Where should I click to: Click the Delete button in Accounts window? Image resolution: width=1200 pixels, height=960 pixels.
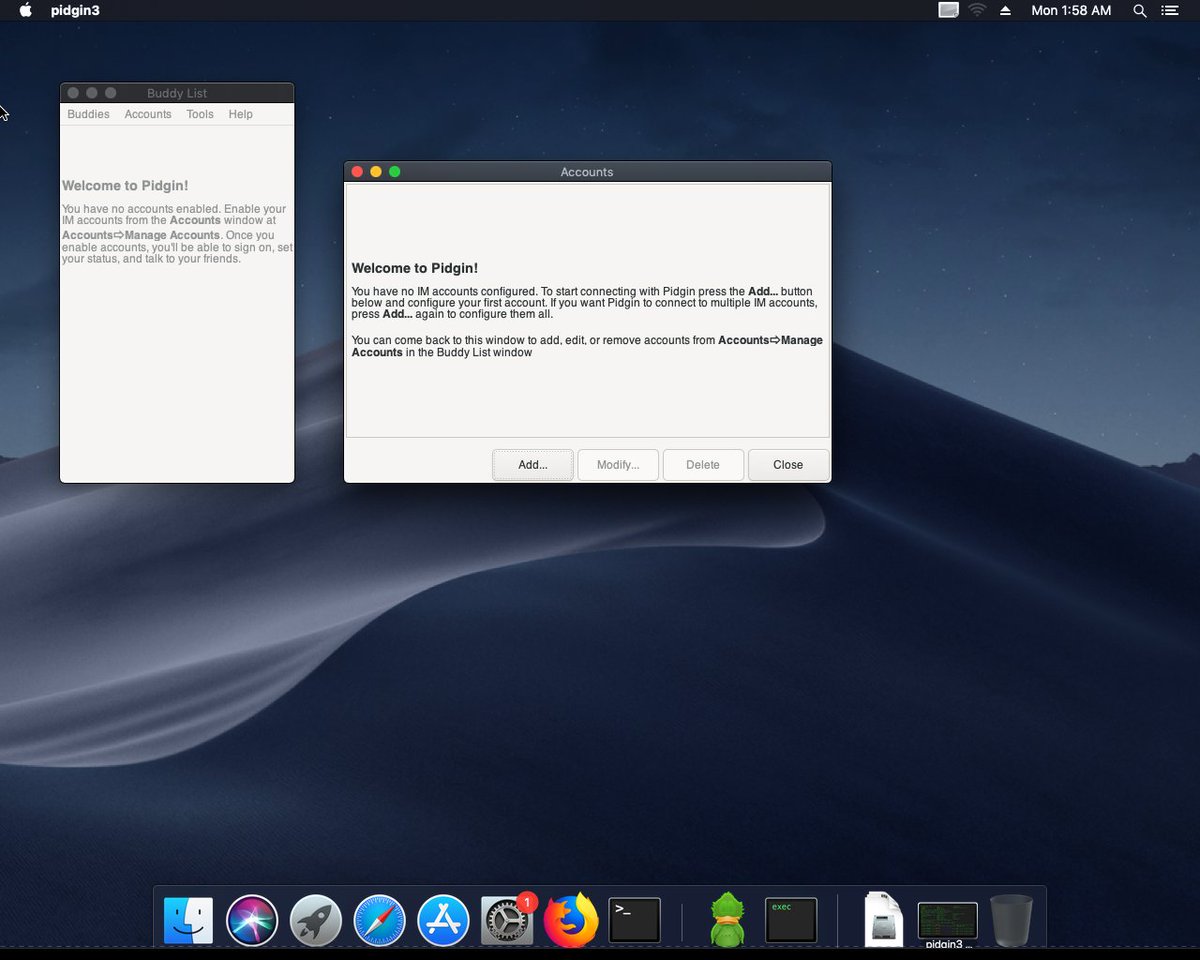point(703,465)
